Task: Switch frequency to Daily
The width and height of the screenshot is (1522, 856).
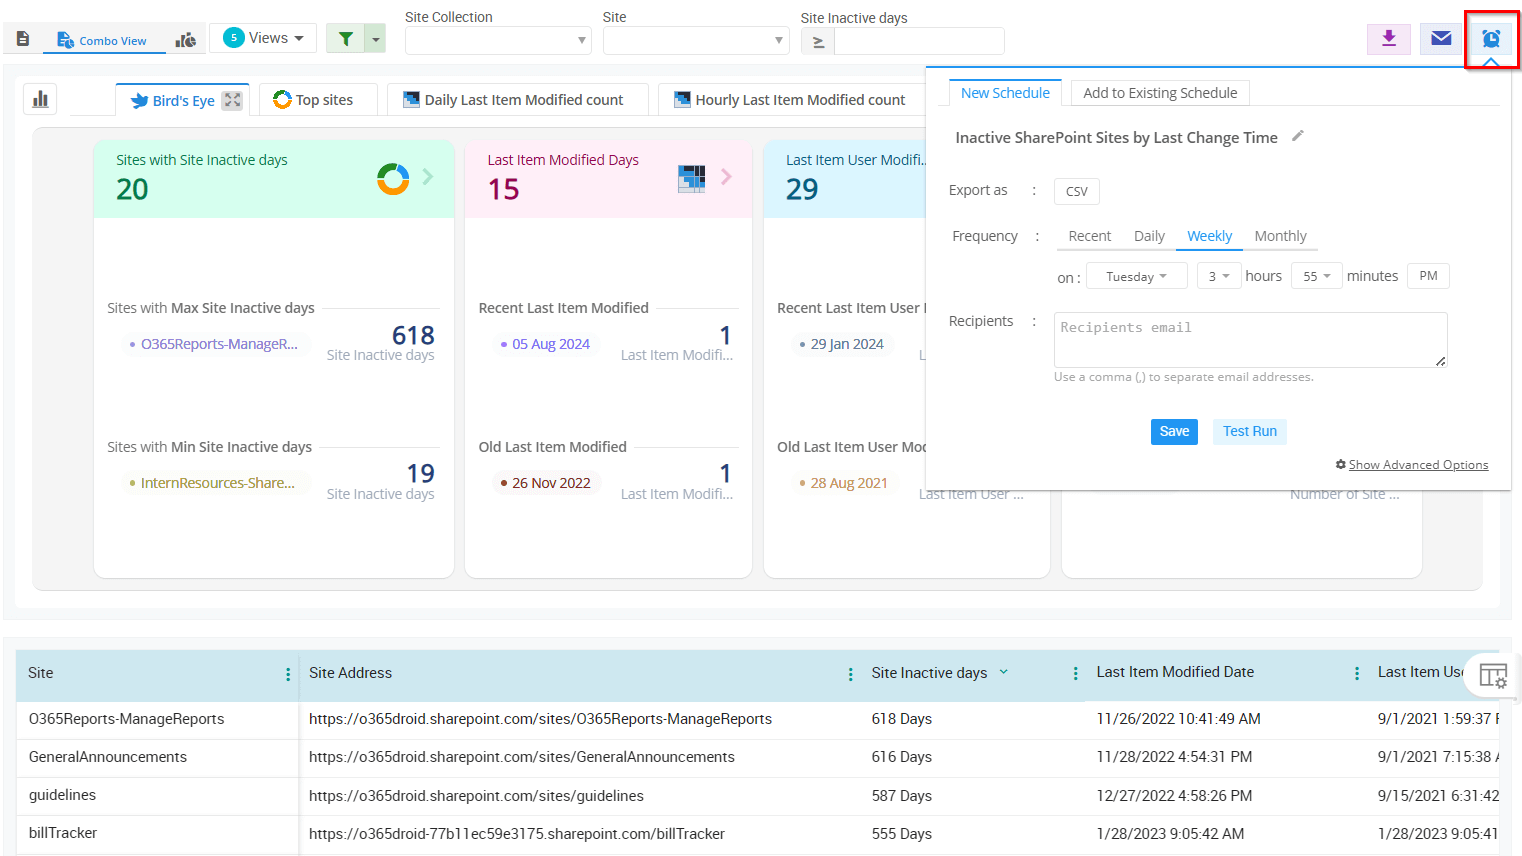Action: click(1148, 236)
